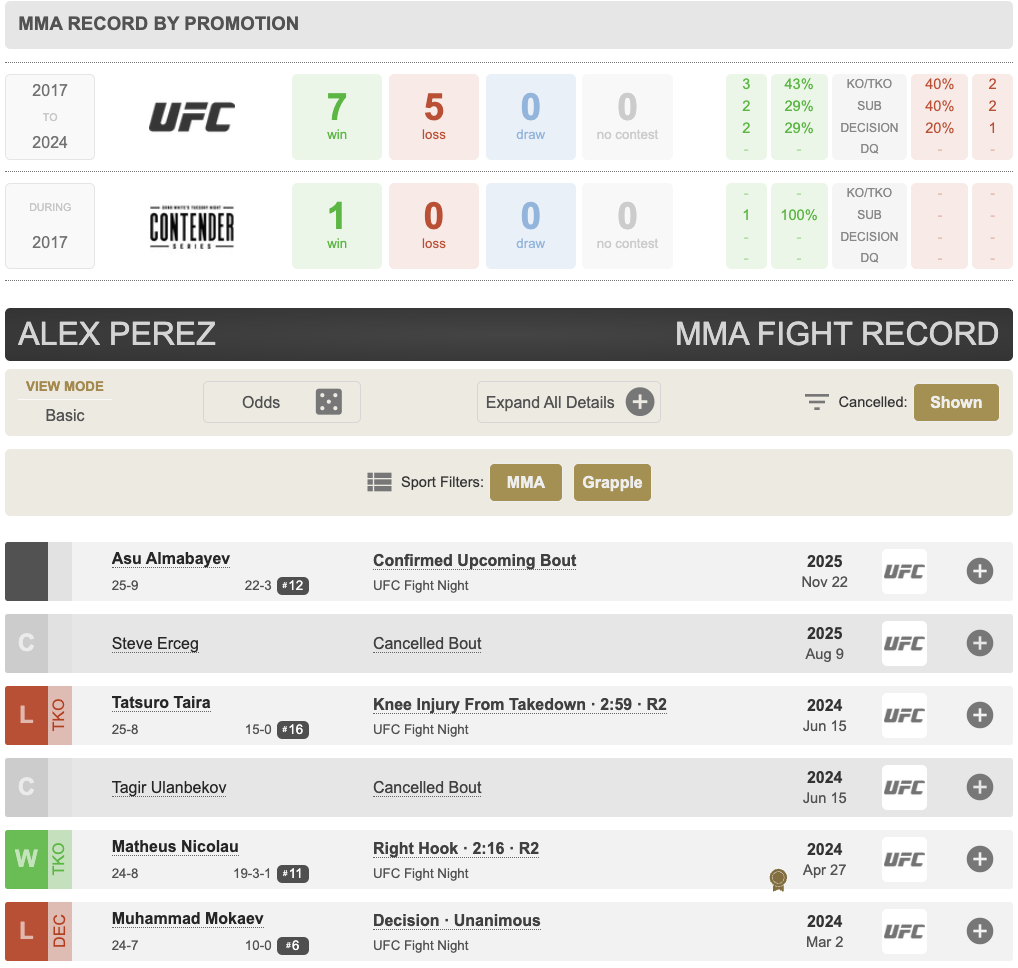Click the list icon beside Sport Filters
The height and width of the screenshot is (968, 1018).
pyautogui.click(x=379, y=482)
